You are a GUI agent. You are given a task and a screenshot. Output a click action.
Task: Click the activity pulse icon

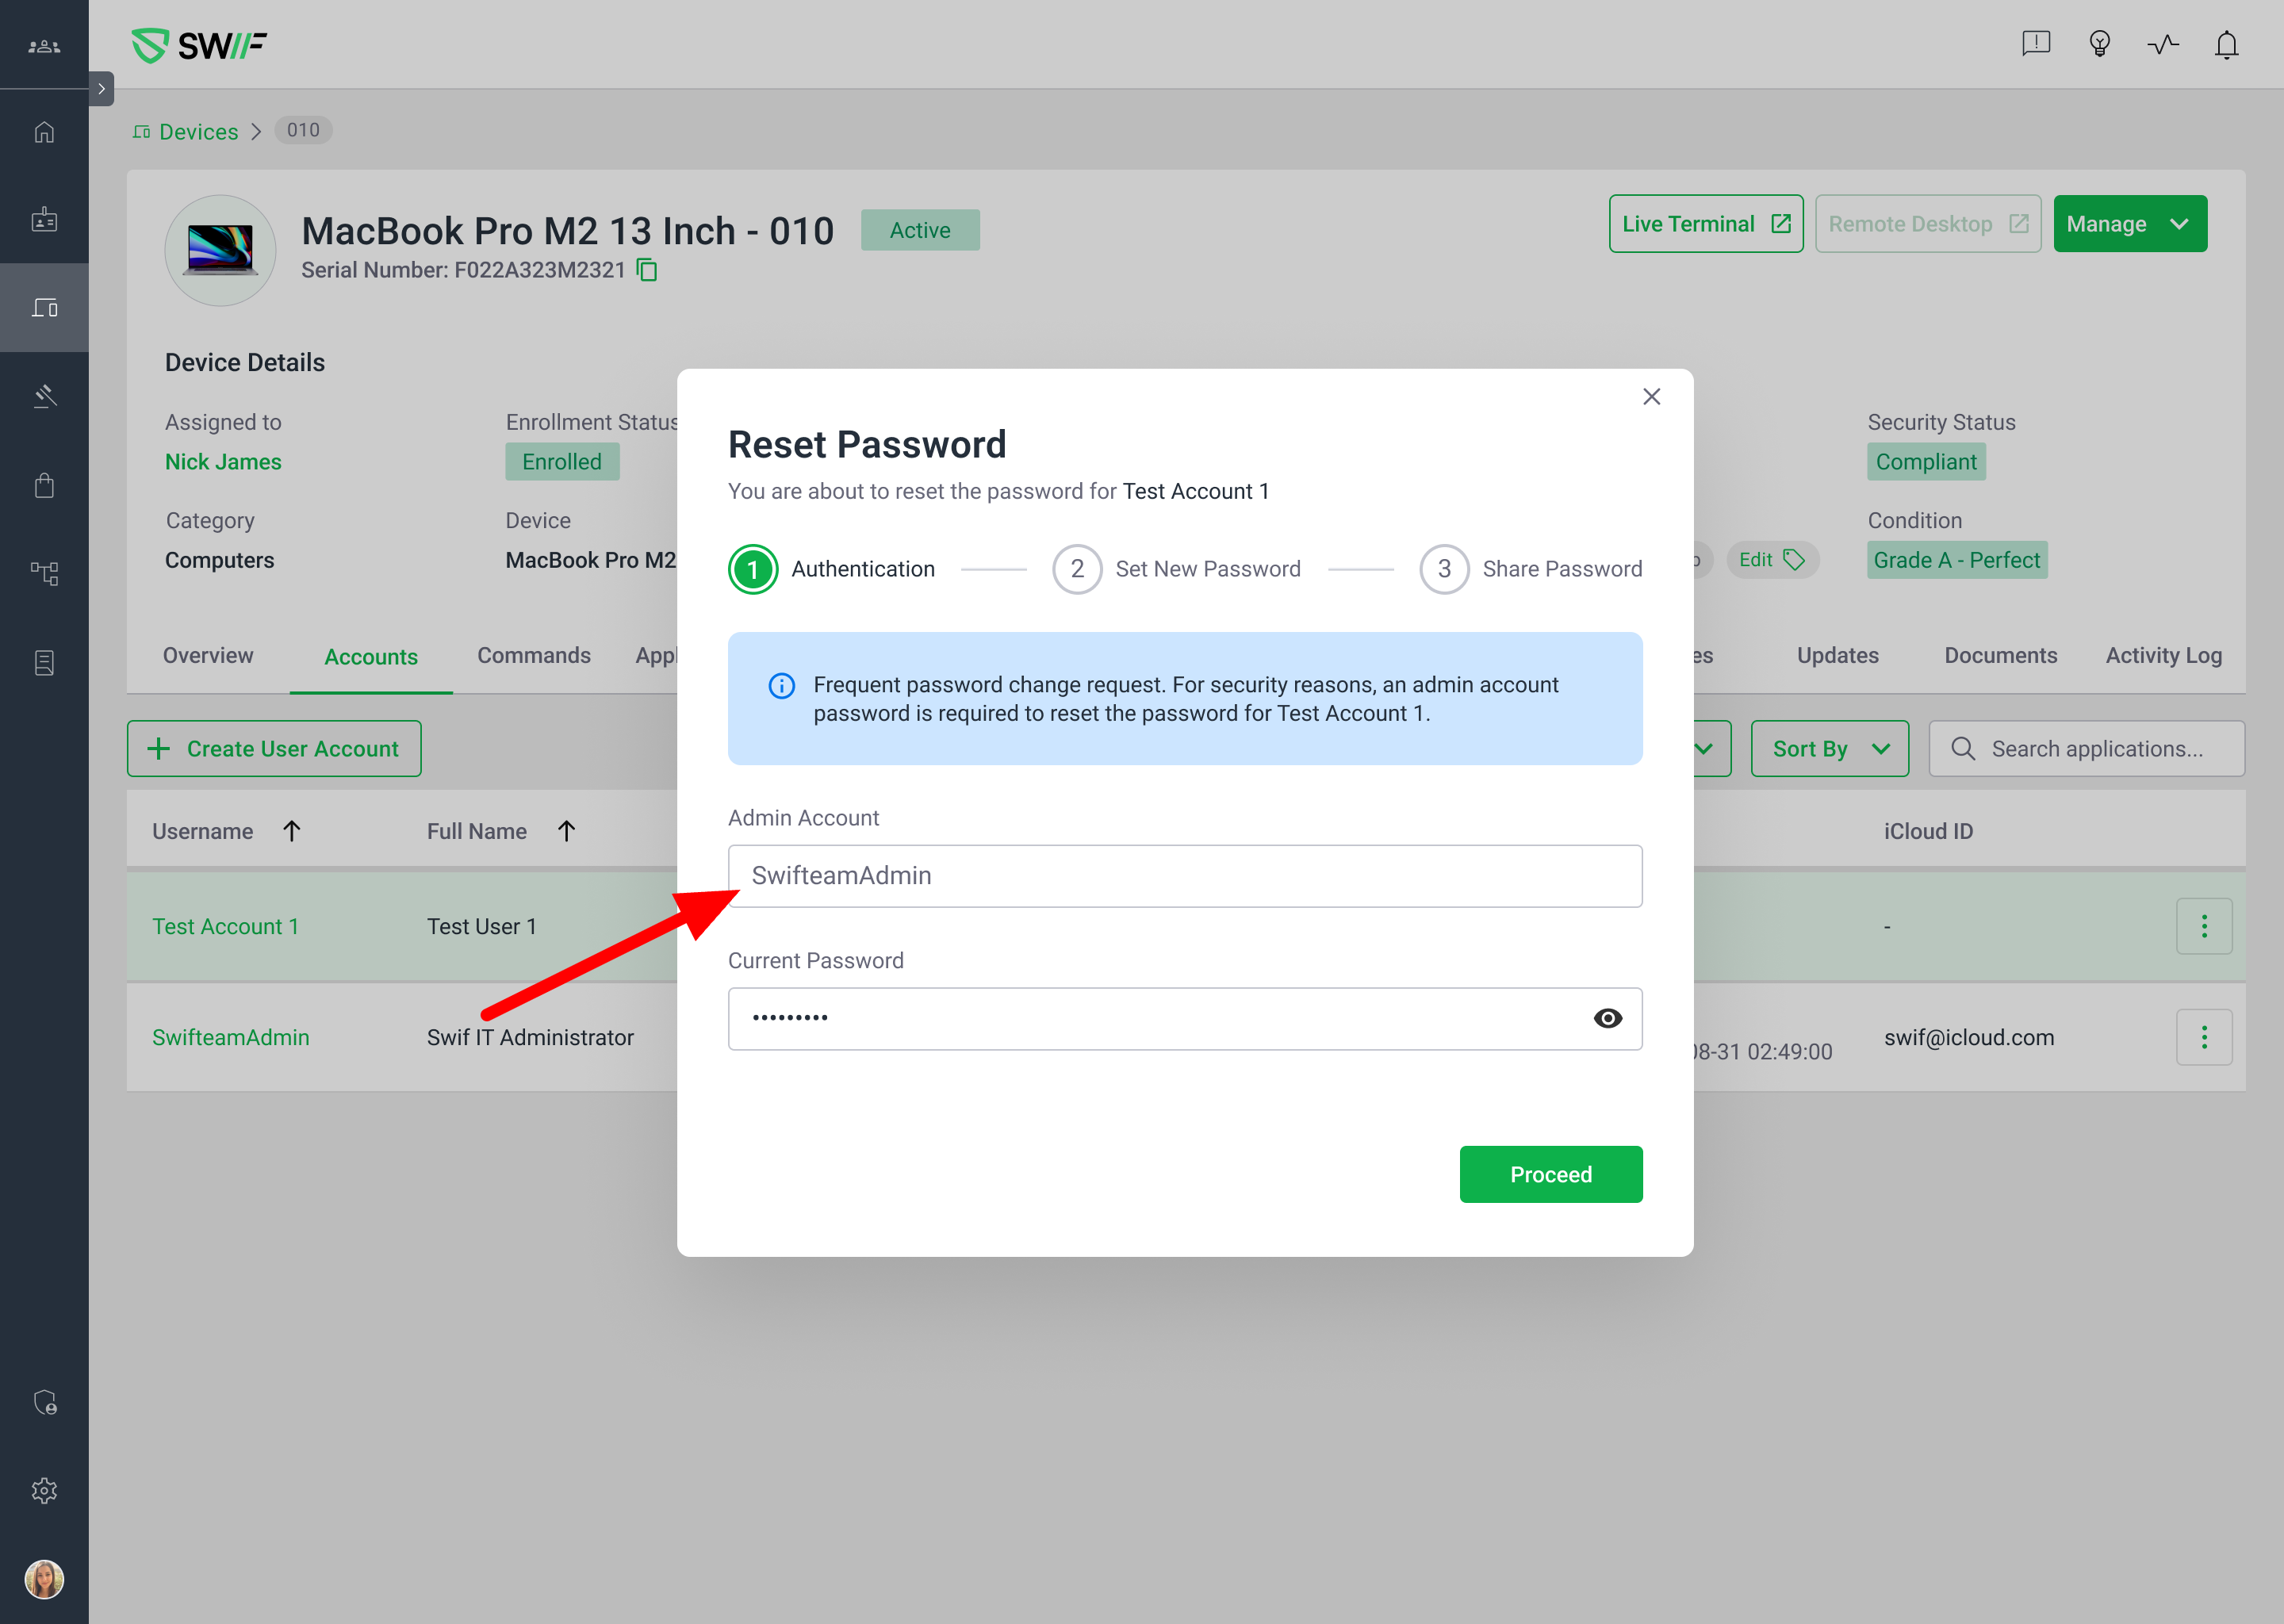pyautogui.click(x=2162, y=44)
